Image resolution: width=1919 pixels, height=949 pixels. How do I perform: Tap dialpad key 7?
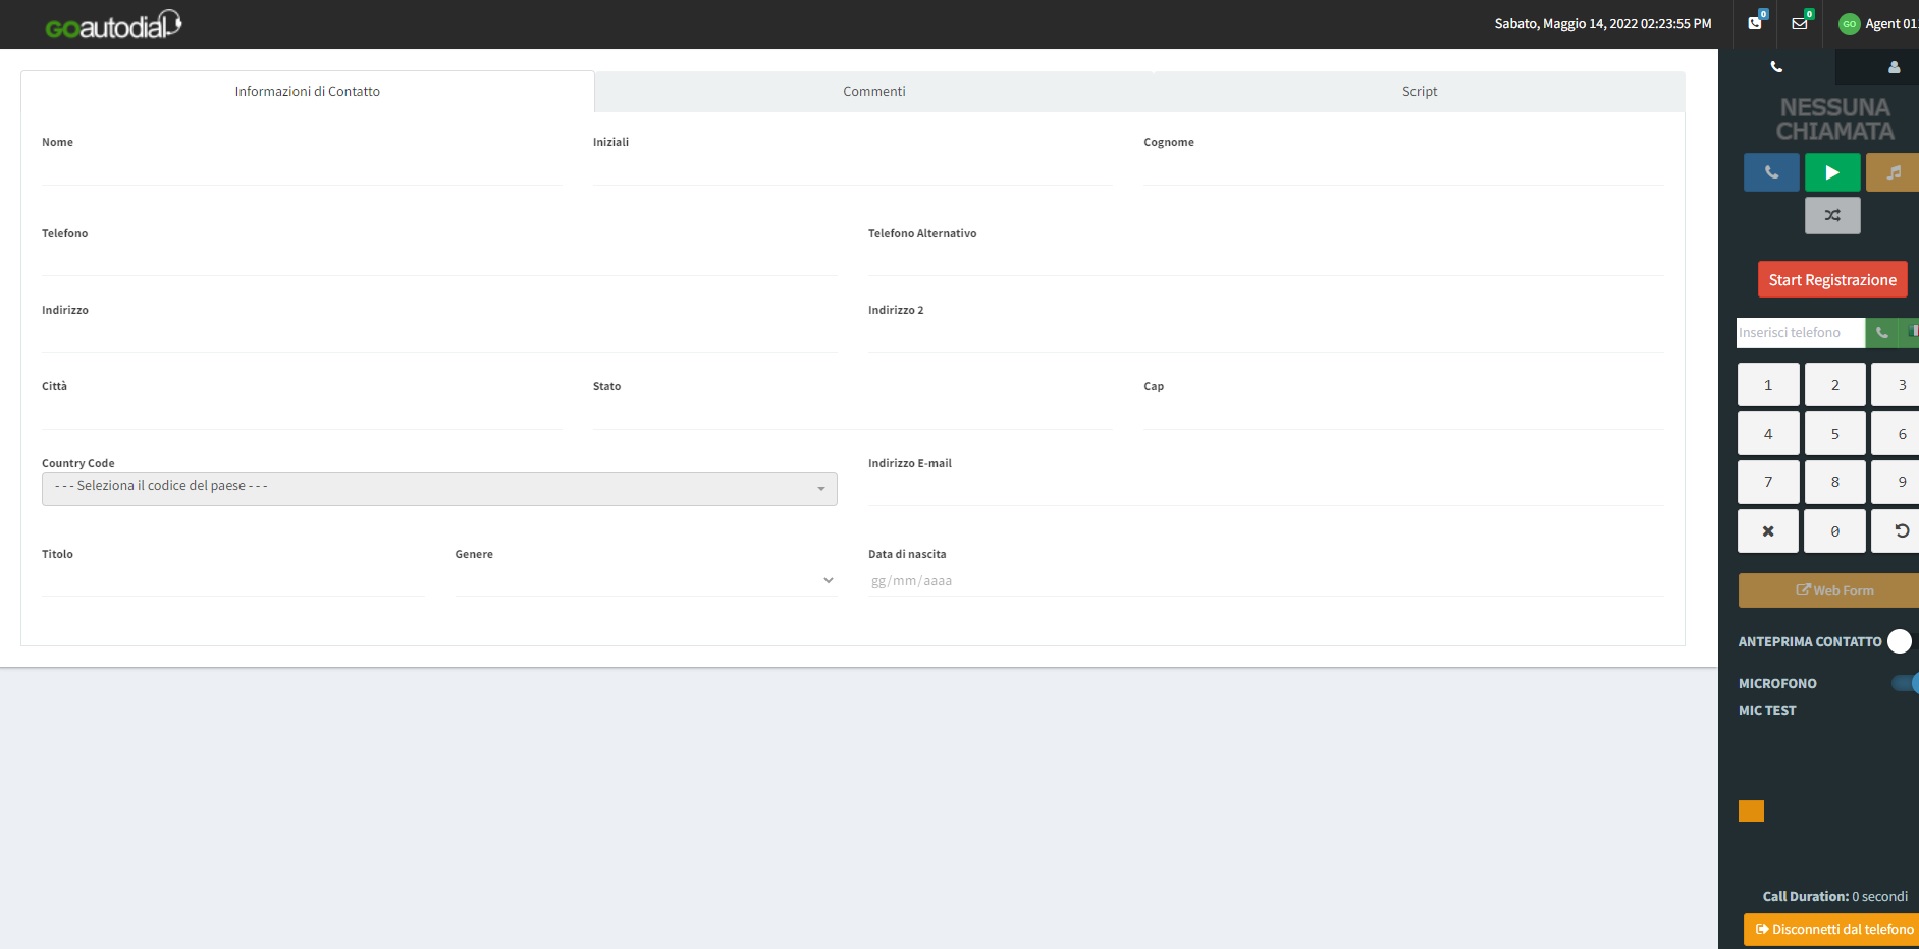click(x=1768, y=482)
